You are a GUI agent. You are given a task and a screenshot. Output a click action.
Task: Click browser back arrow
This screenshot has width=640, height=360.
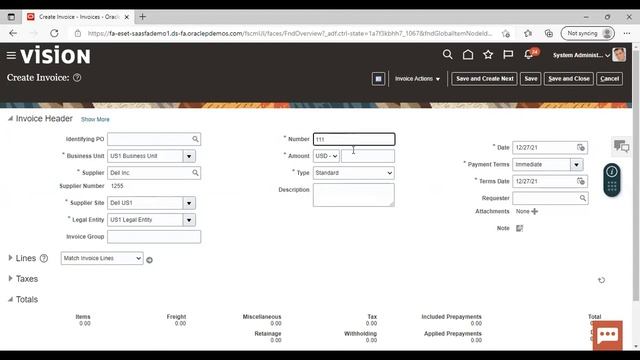13,33
